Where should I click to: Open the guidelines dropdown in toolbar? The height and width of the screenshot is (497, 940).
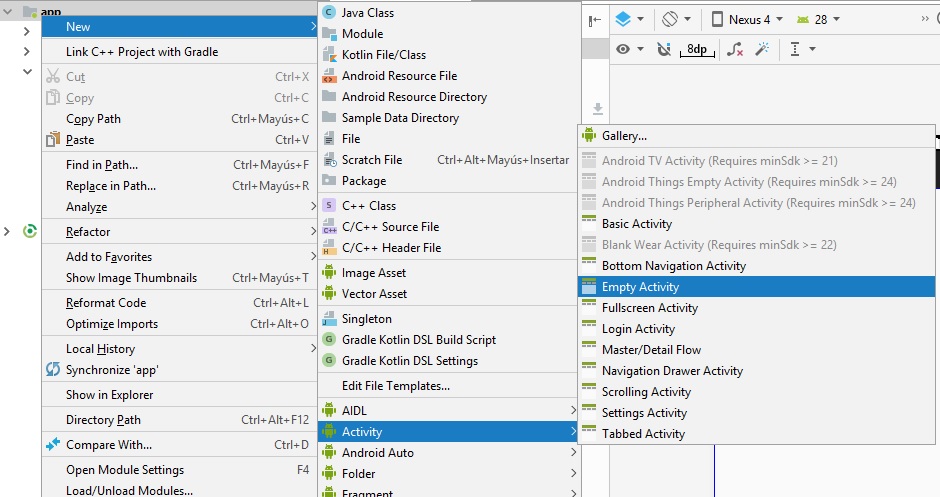pos(802,49)
